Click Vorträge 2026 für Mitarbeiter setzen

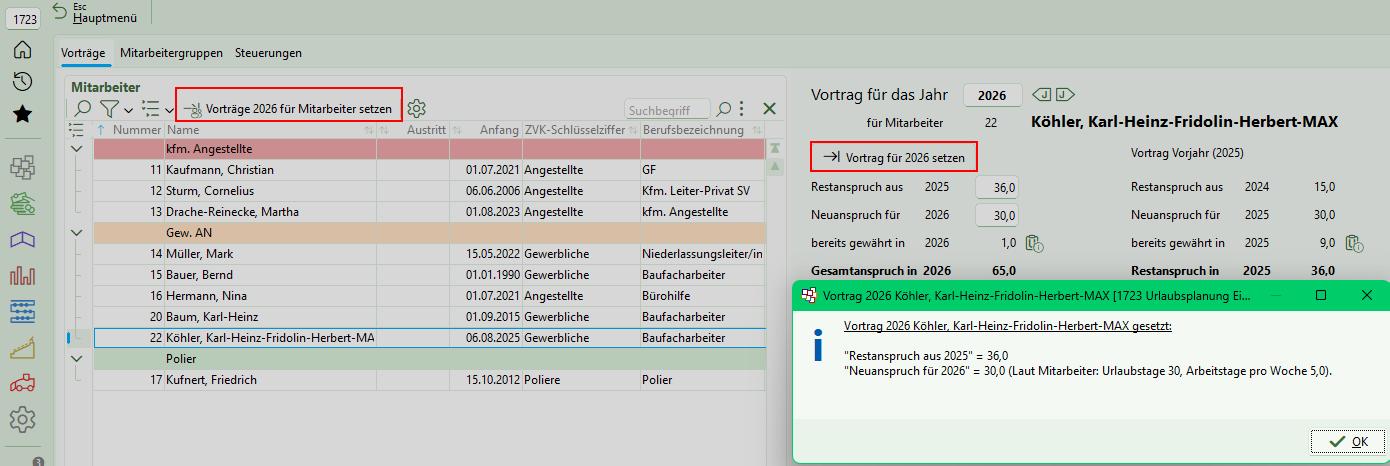[290, 108]
